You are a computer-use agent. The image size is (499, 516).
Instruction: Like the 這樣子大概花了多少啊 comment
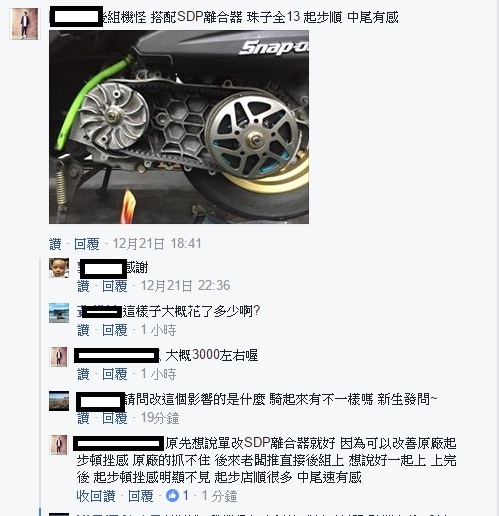83,330
